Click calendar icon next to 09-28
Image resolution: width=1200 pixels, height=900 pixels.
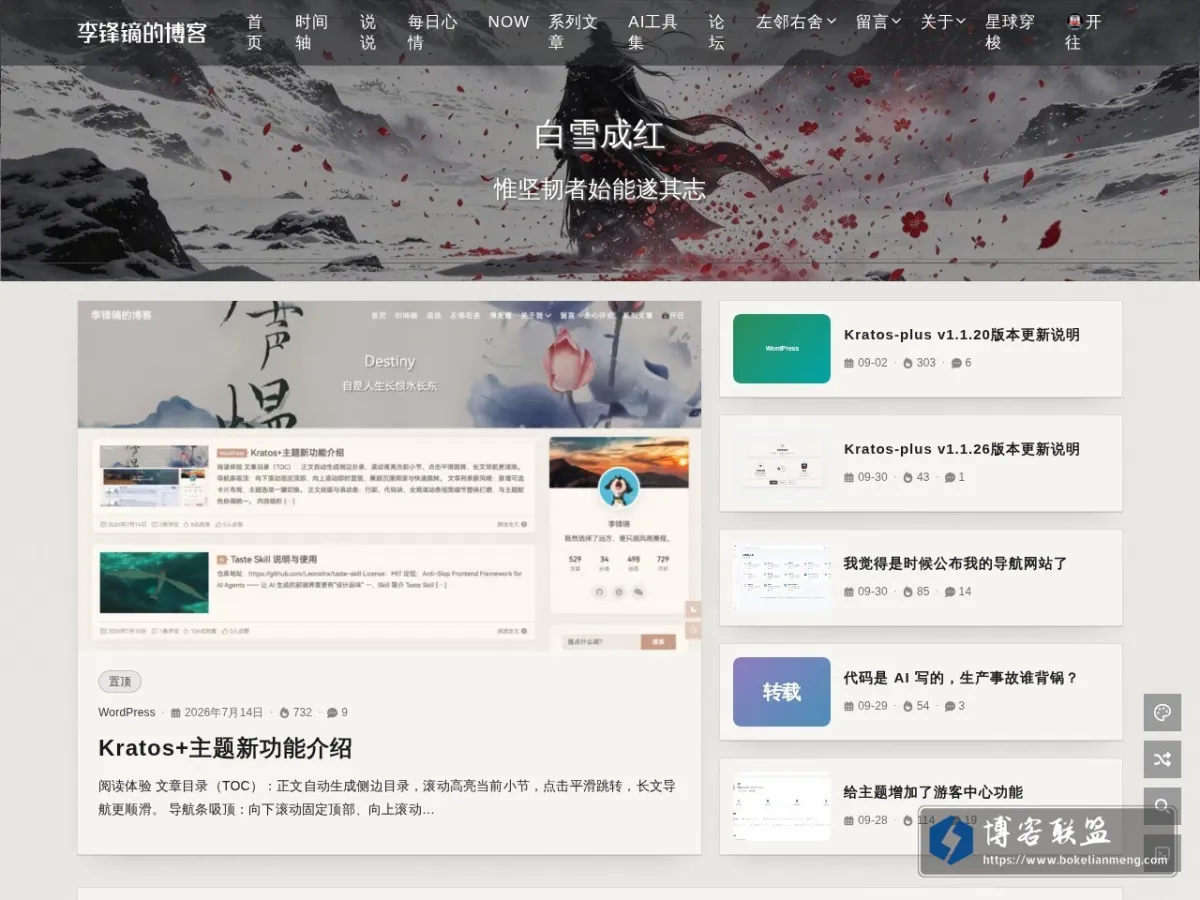point(849,820)
